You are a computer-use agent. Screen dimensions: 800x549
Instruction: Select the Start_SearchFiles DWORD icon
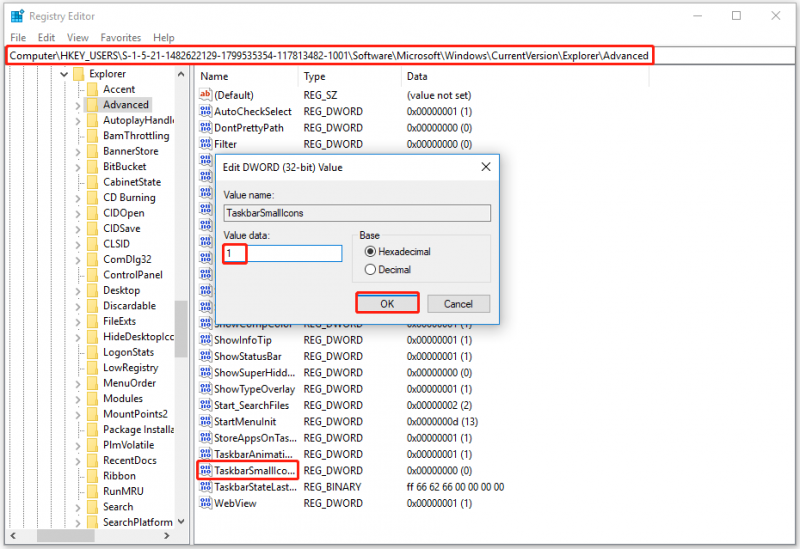click(205, 405)
